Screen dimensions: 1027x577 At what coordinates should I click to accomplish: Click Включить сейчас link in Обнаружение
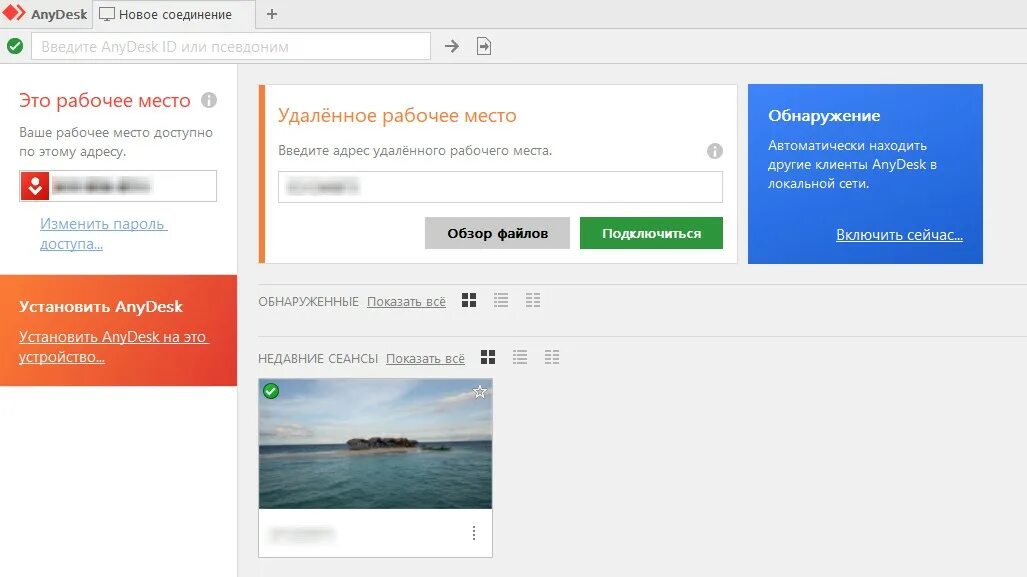point(899,235)
